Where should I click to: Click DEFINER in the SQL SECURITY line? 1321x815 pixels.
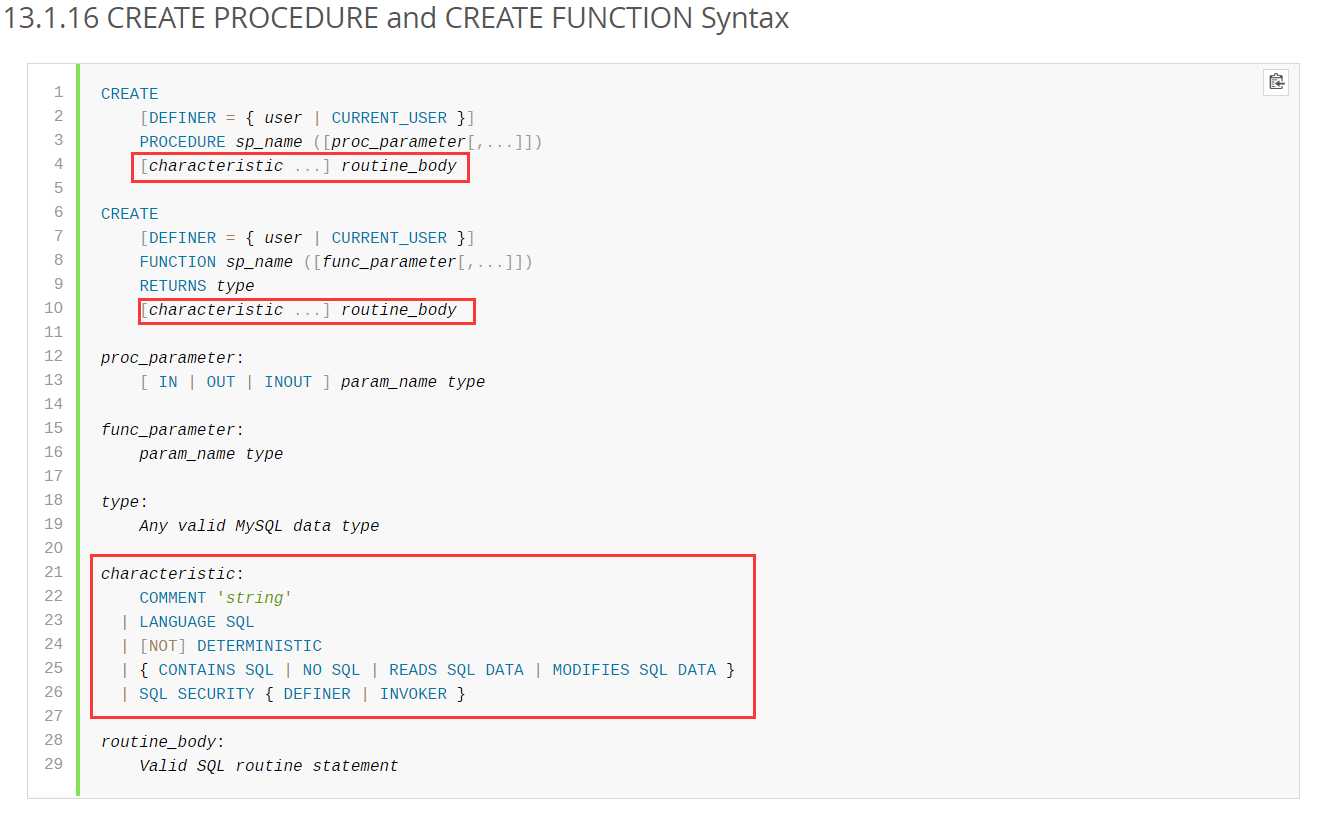click(317, 694)
